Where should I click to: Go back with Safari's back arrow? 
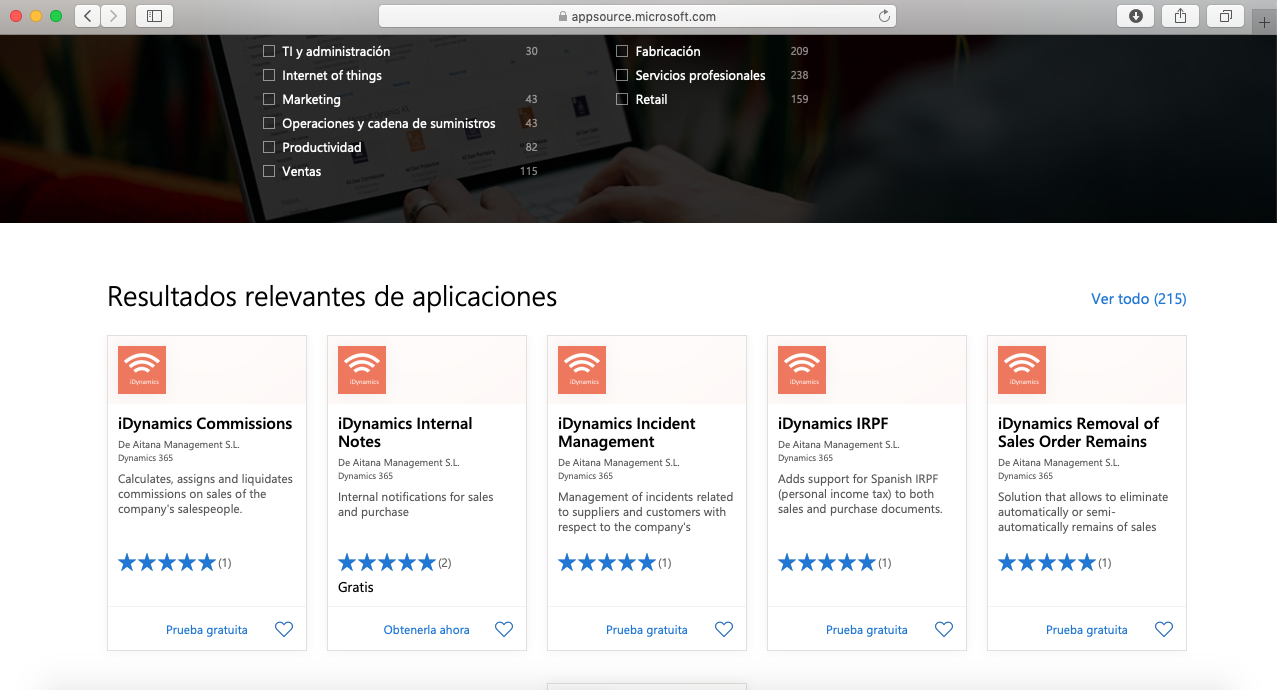[x=88, y=16]
